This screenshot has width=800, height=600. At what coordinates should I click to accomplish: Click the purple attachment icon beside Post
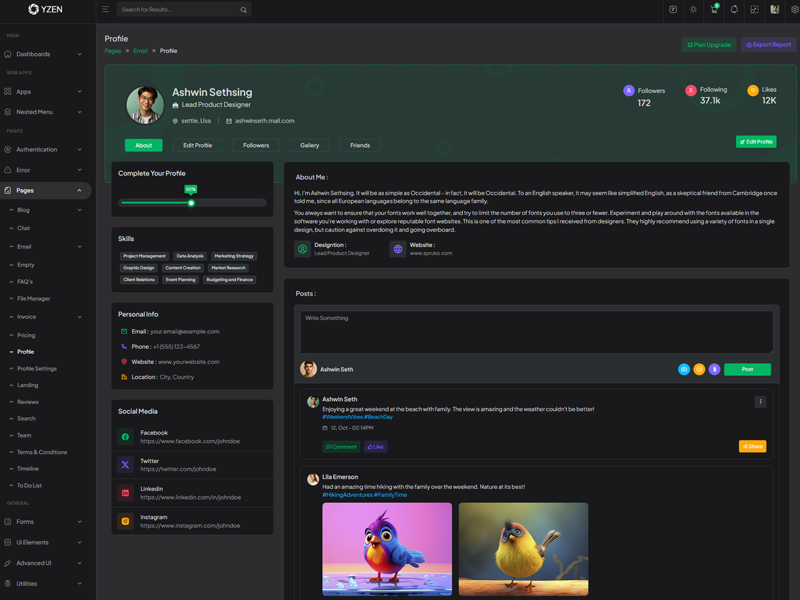click(x=714, y=369)
